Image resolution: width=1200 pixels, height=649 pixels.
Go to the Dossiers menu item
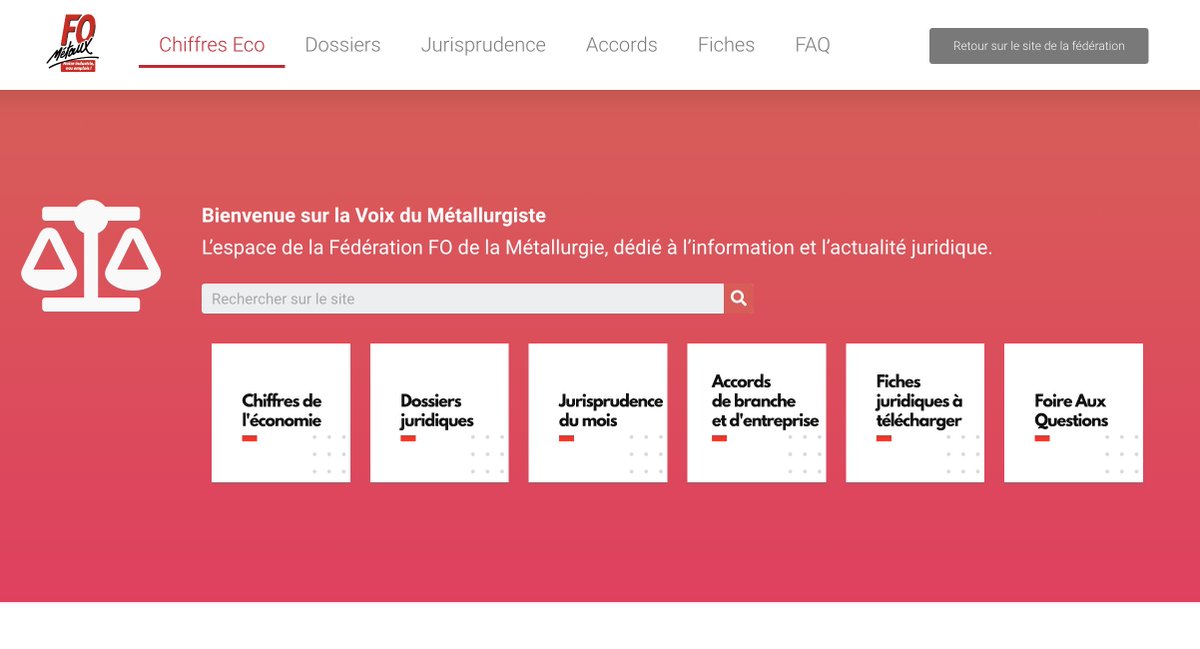coord(343,45)
